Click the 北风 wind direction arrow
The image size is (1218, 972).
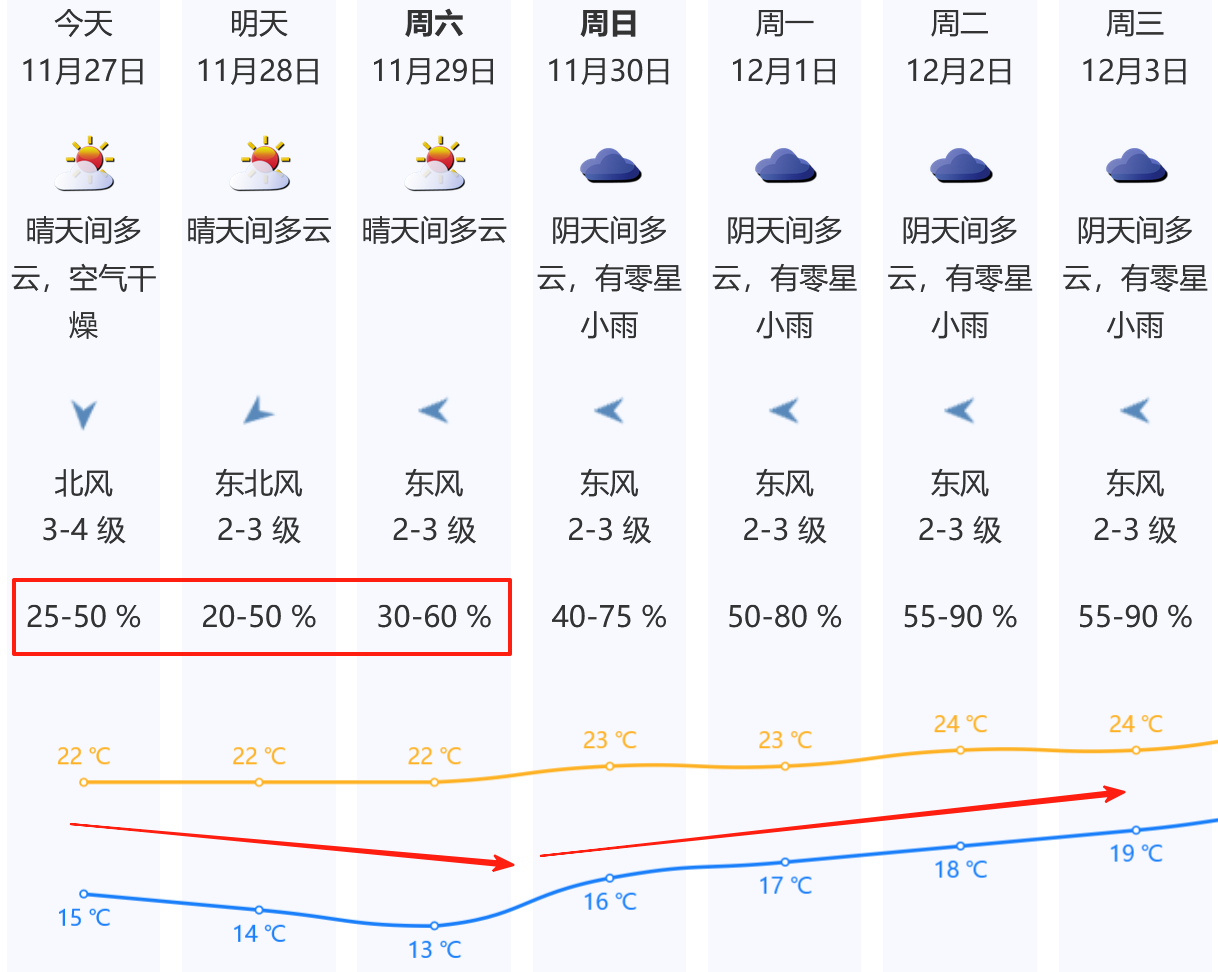coord(84,412)
